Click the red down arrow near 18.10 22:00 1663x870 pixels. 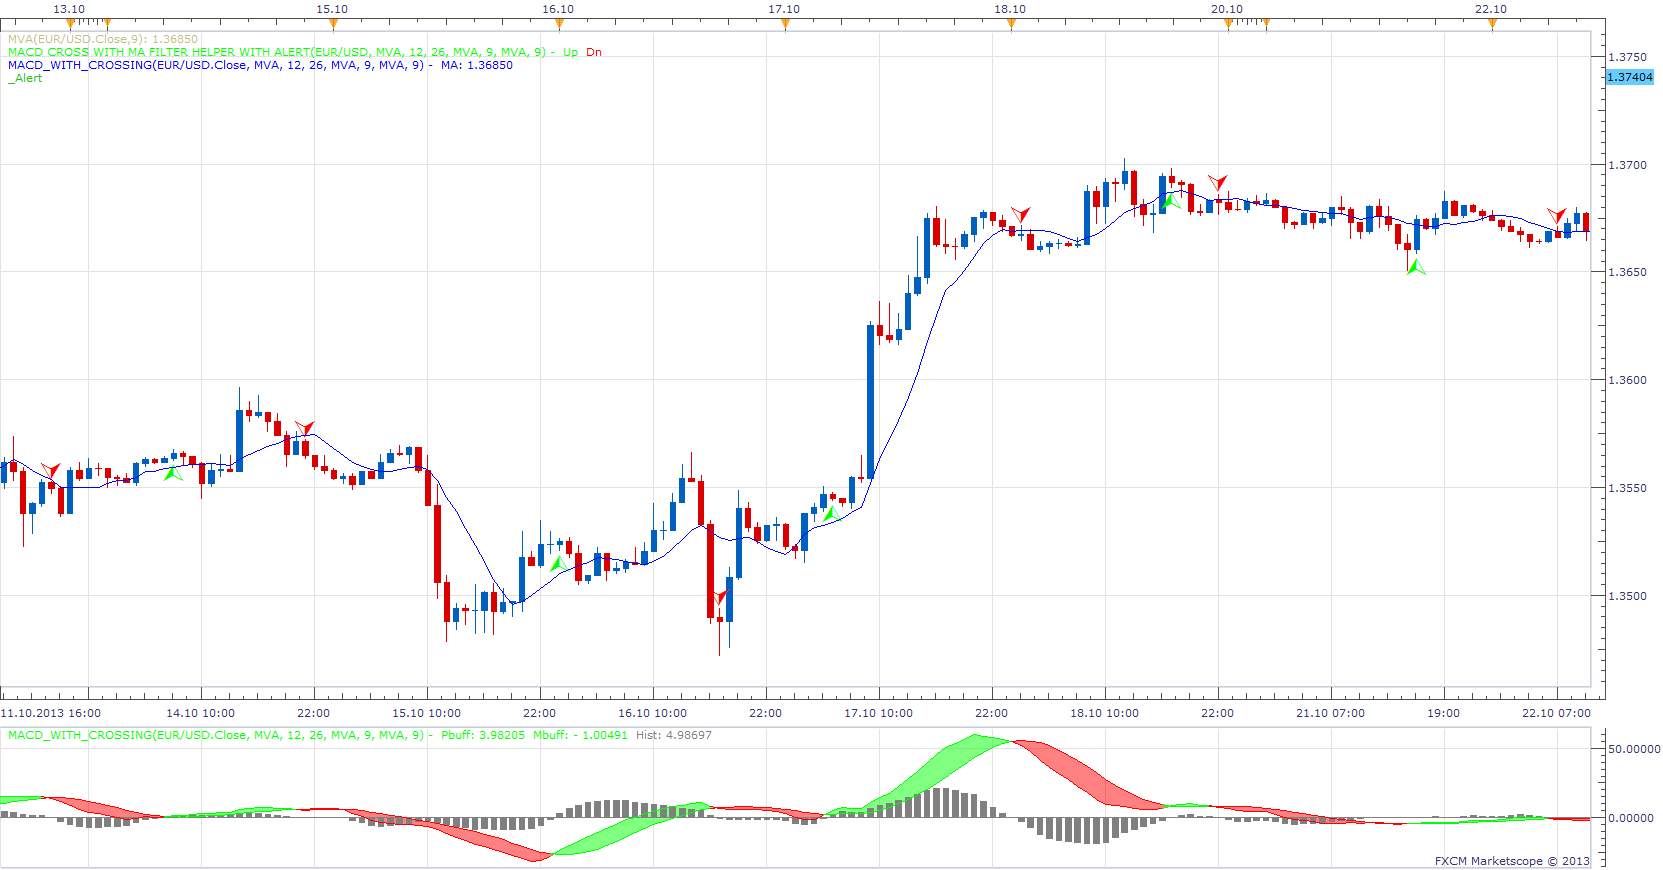pyautogui.click(x=1217, y=182)
